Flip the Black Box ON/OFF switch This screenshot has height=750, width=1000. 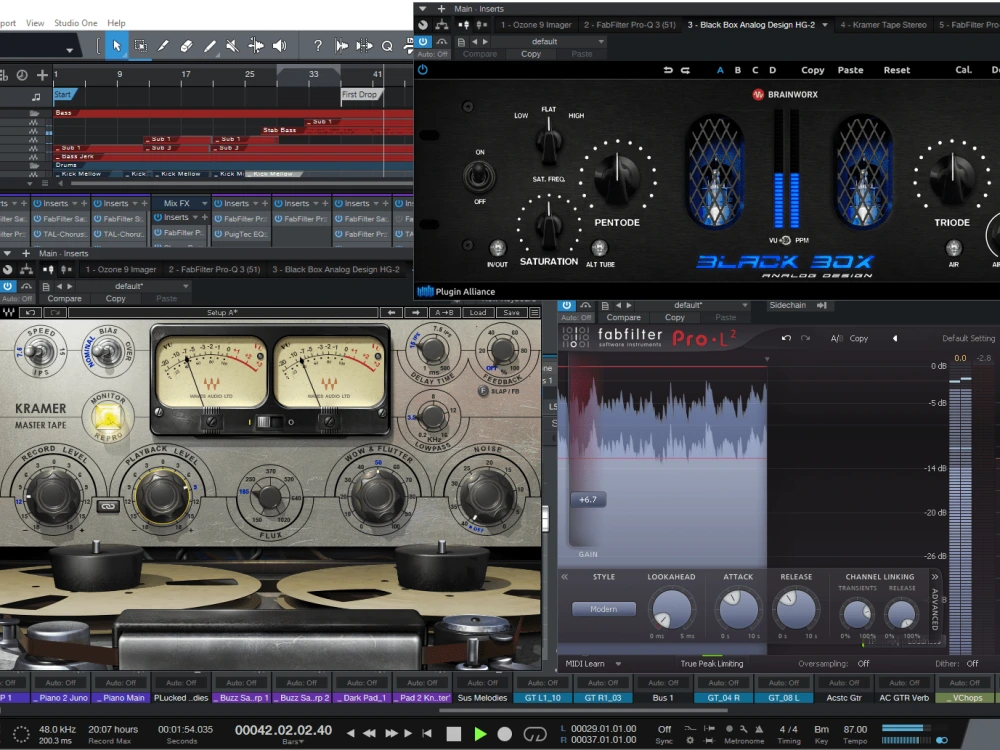click(479, 176)
